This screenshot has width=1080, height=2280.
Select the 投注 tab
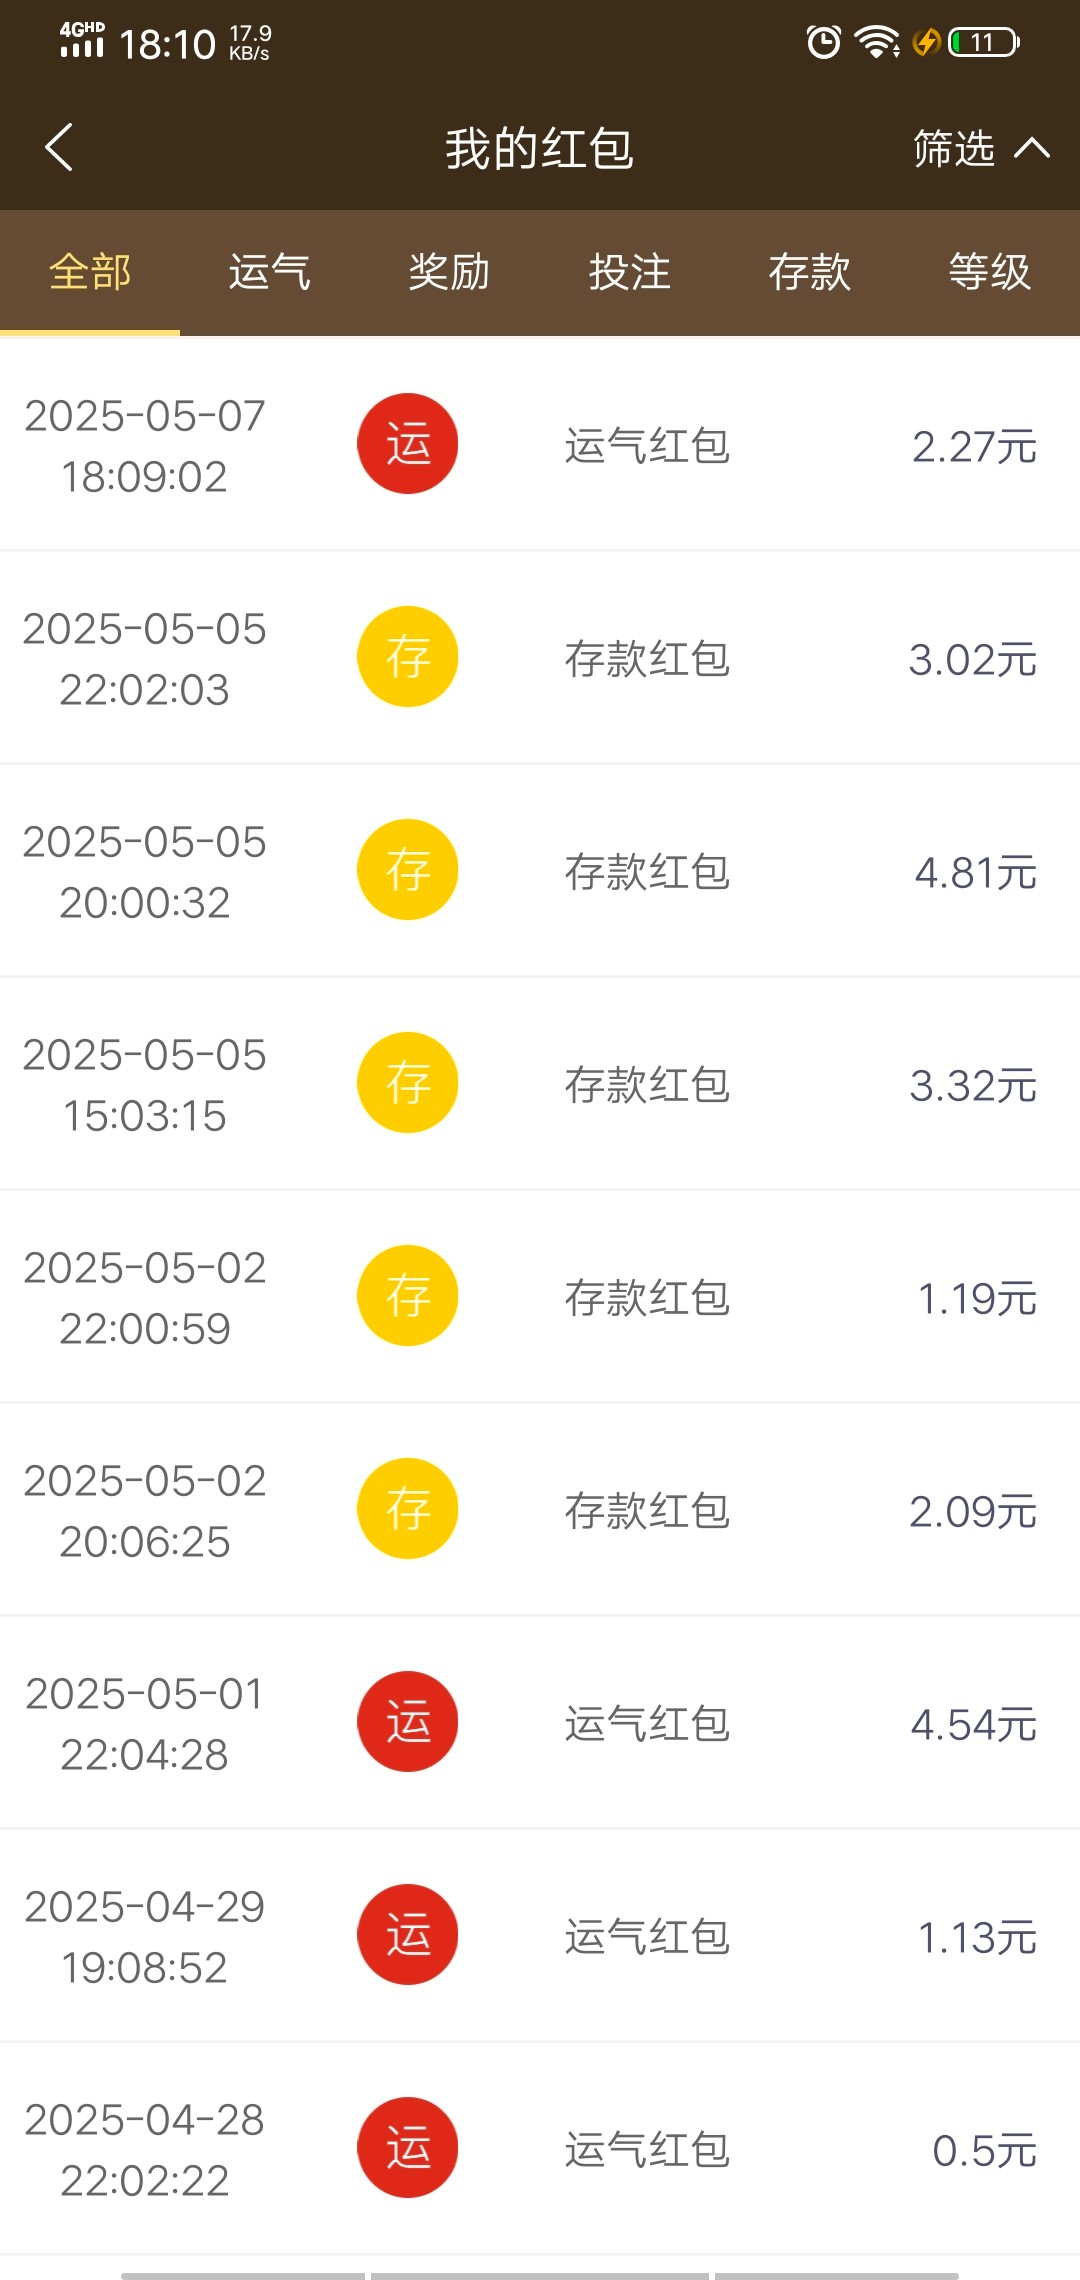click(629, 272)
